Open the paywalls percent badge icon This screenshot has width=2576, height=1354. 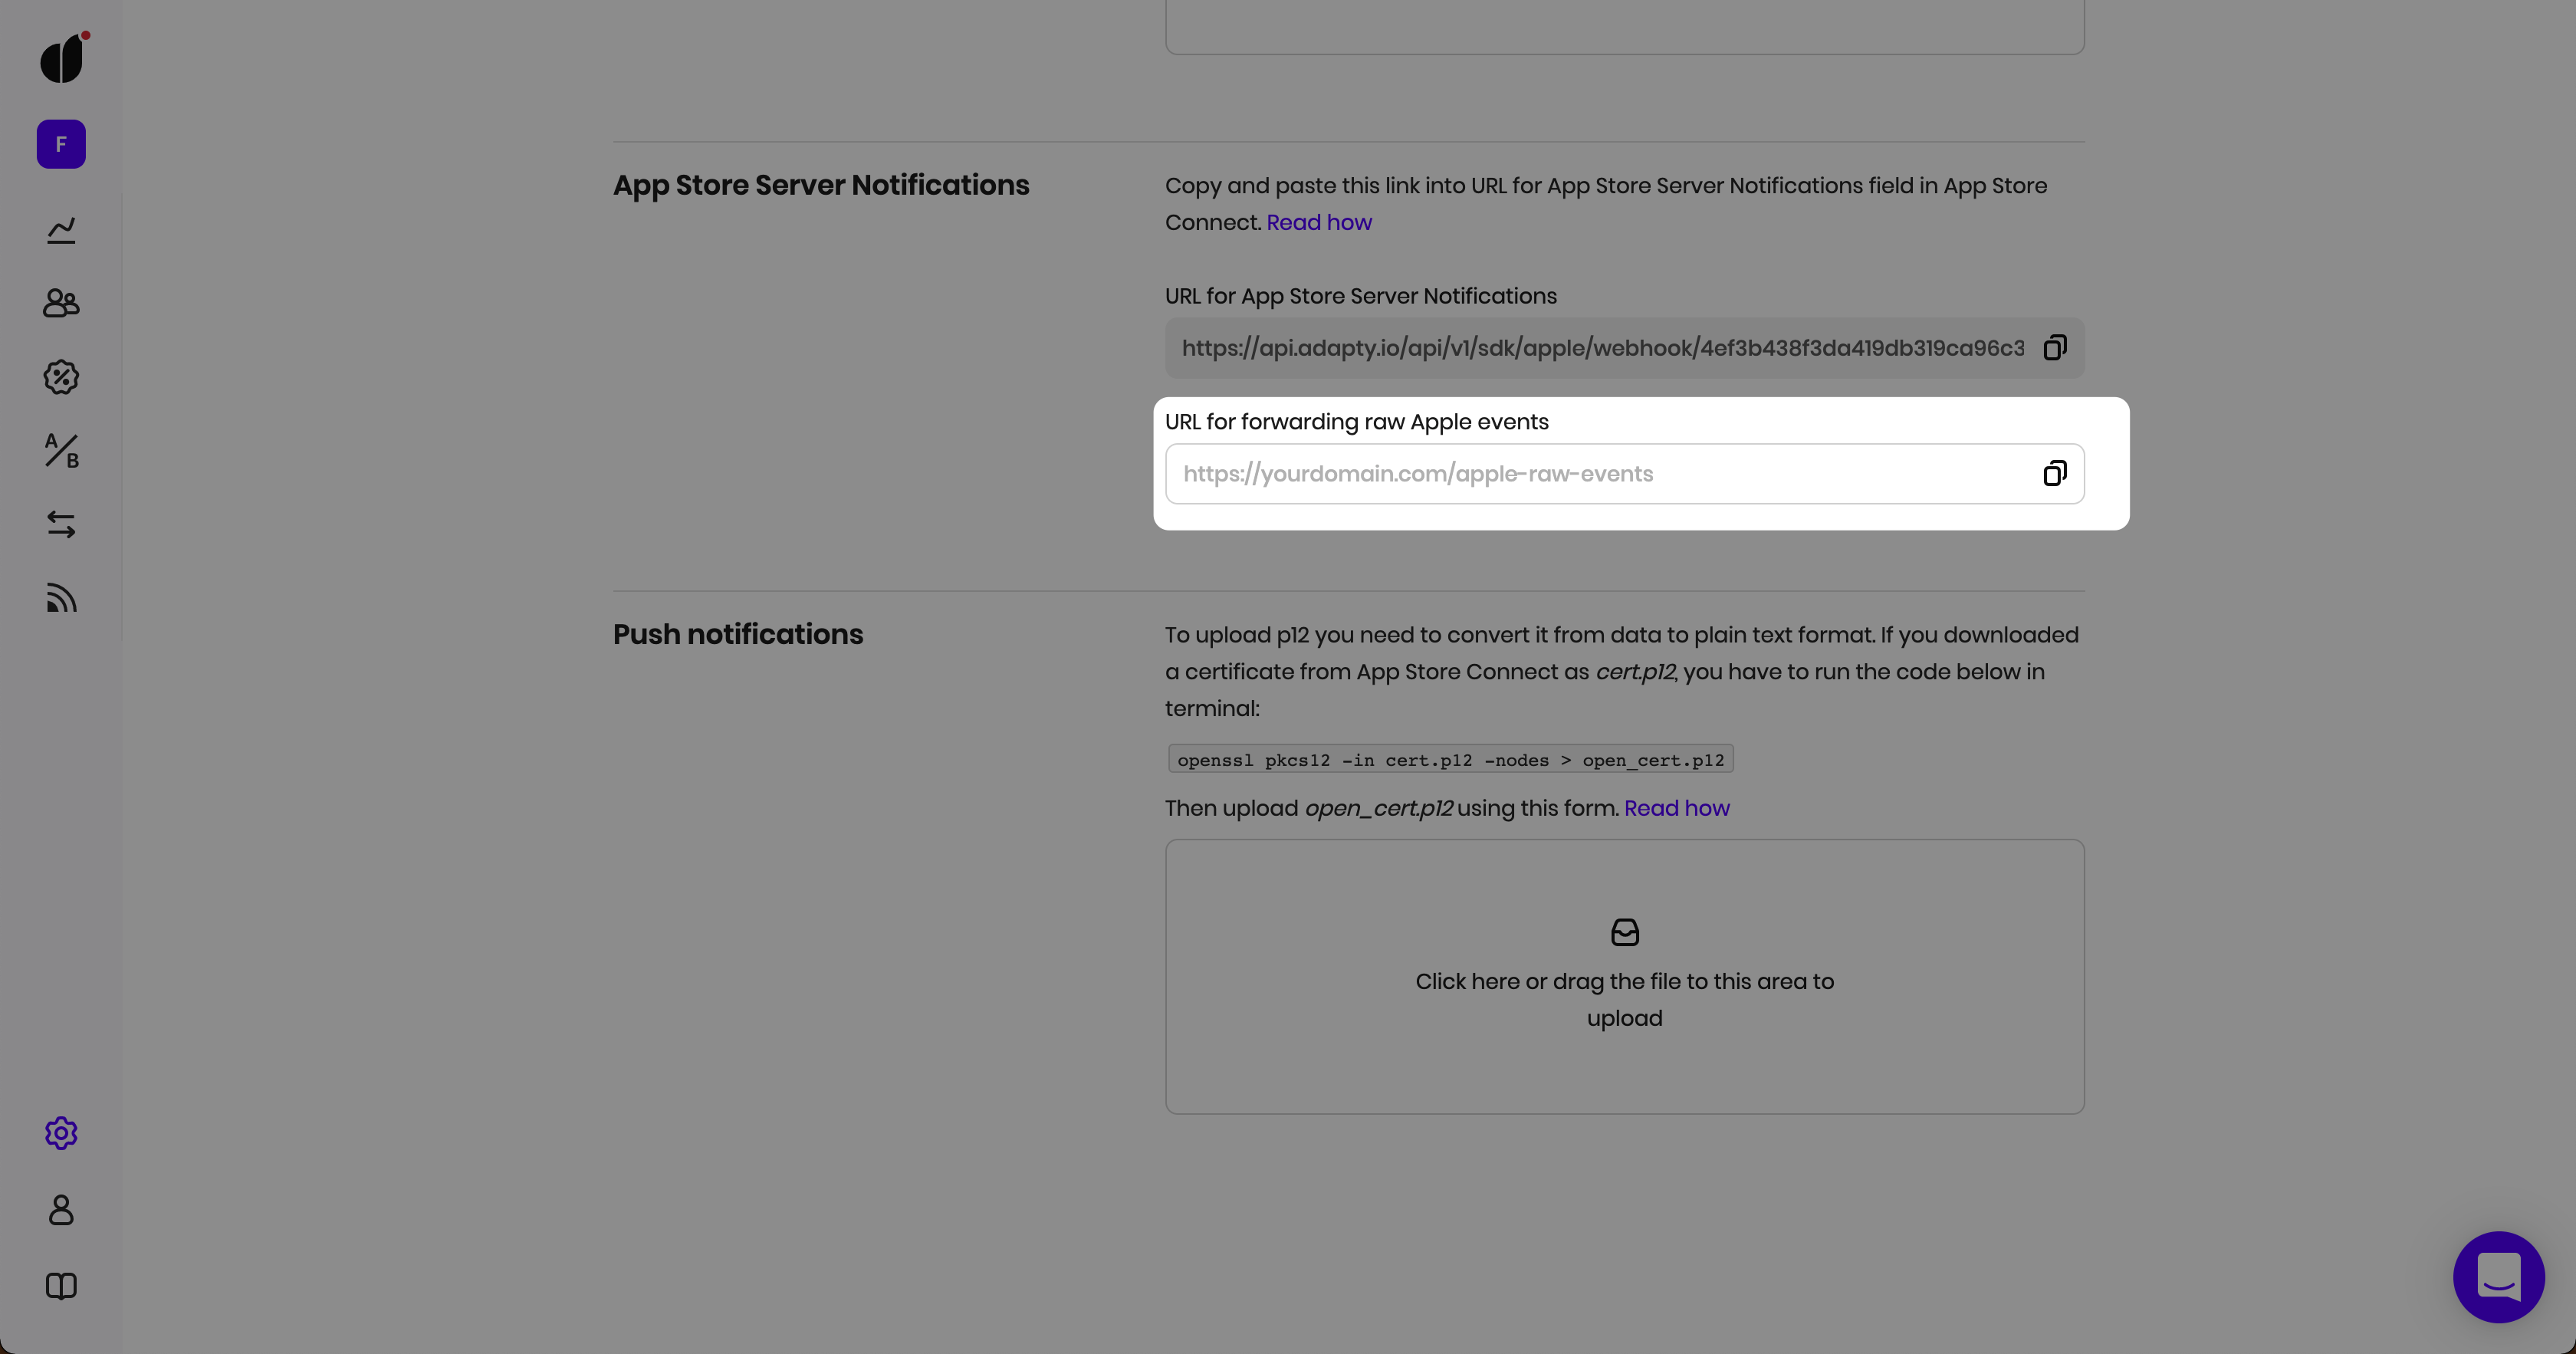[61, 377]
